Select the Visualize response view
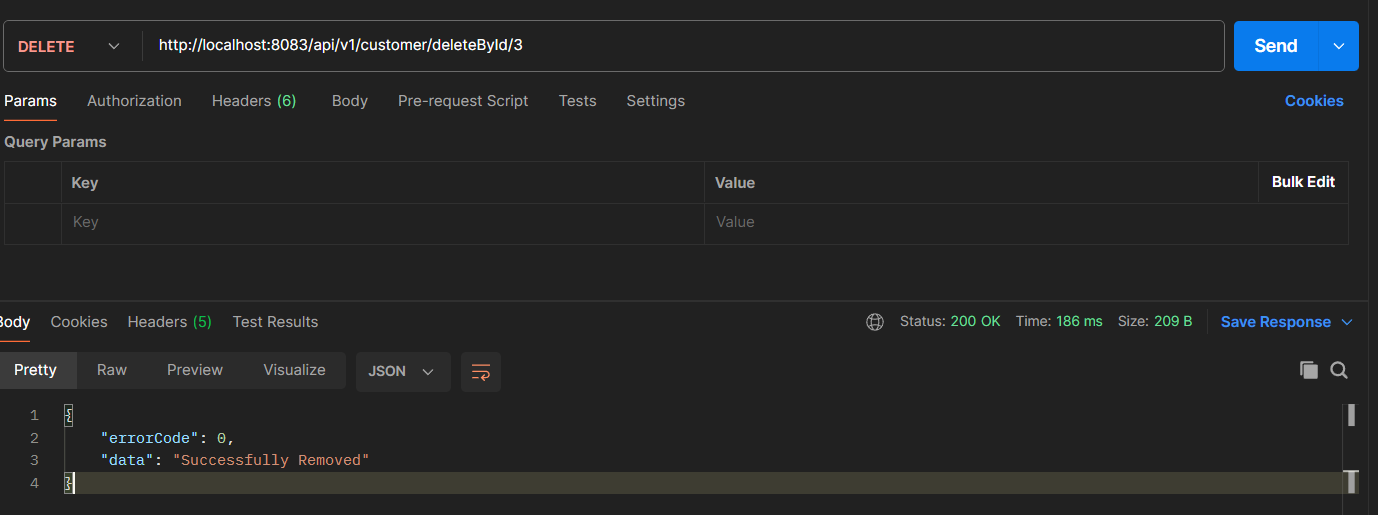The height and width of the screenshot is (515, 1378). (294, 370)
